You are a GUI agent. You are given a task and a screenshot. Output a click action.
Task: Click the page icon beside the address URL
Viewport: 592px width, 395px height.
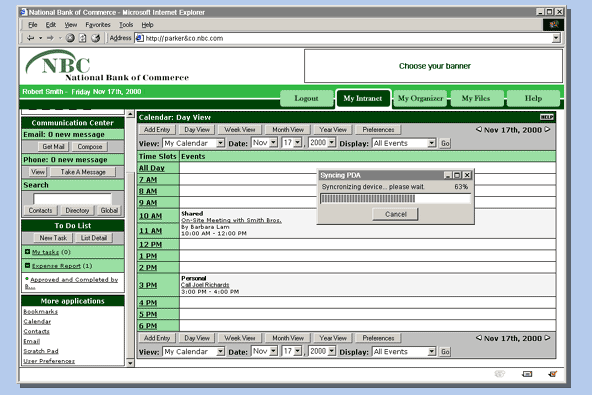[139, 38]
